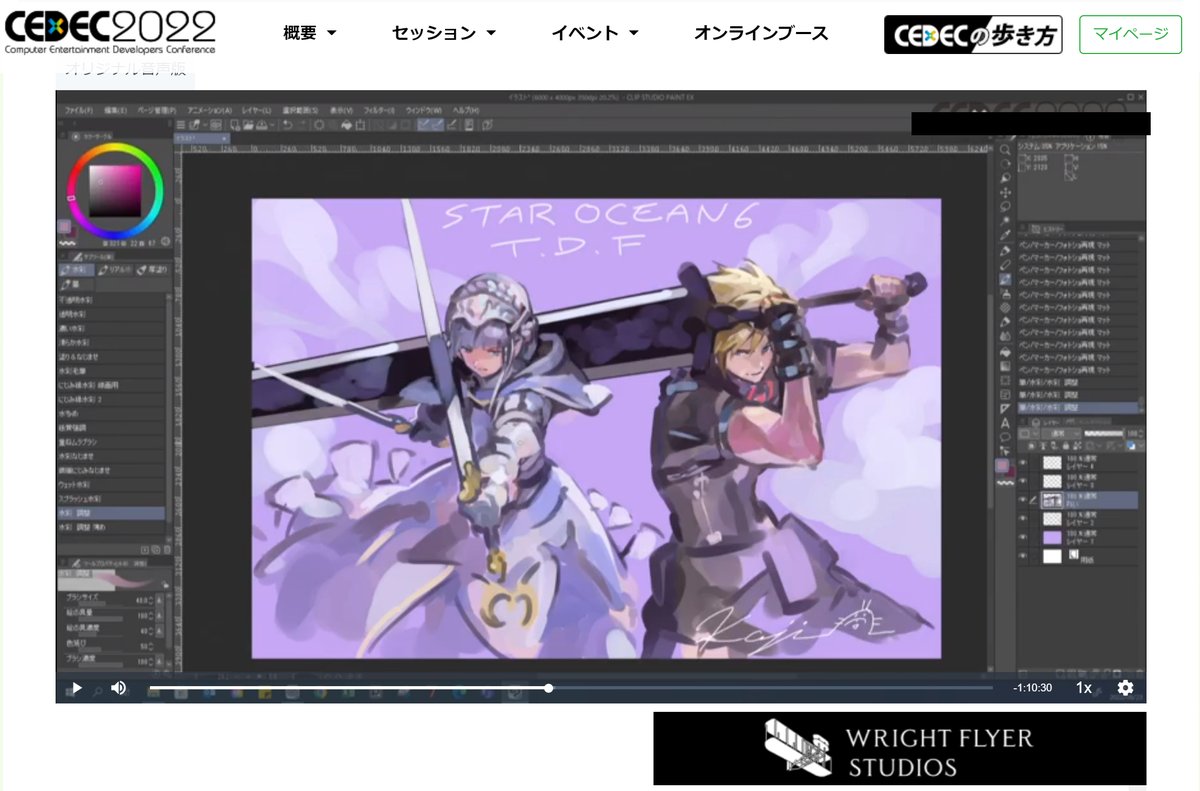This screenshot has width=1200, height=791.
Task: Select the magnifier zoom tool in Clip Studio
Action: tap(1005, 150)
